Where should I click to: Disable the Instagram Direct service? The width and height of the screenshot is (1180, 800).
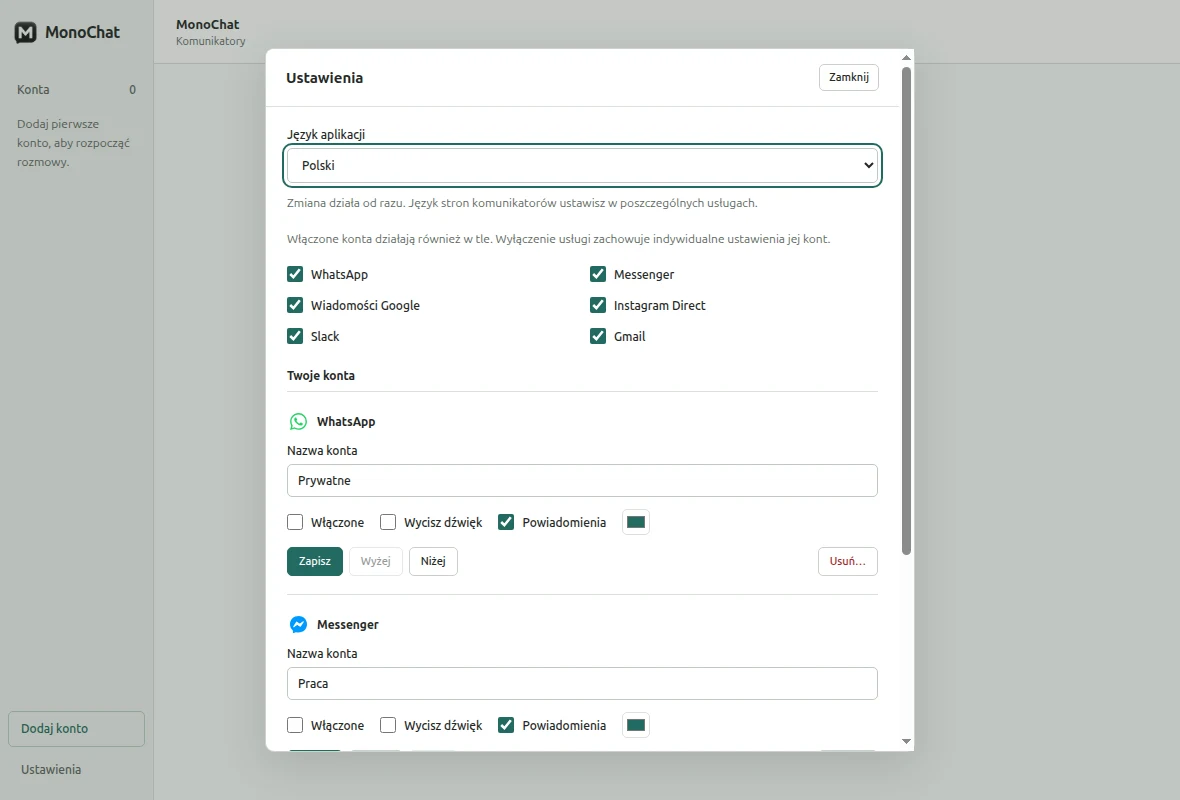pos(598,305)
